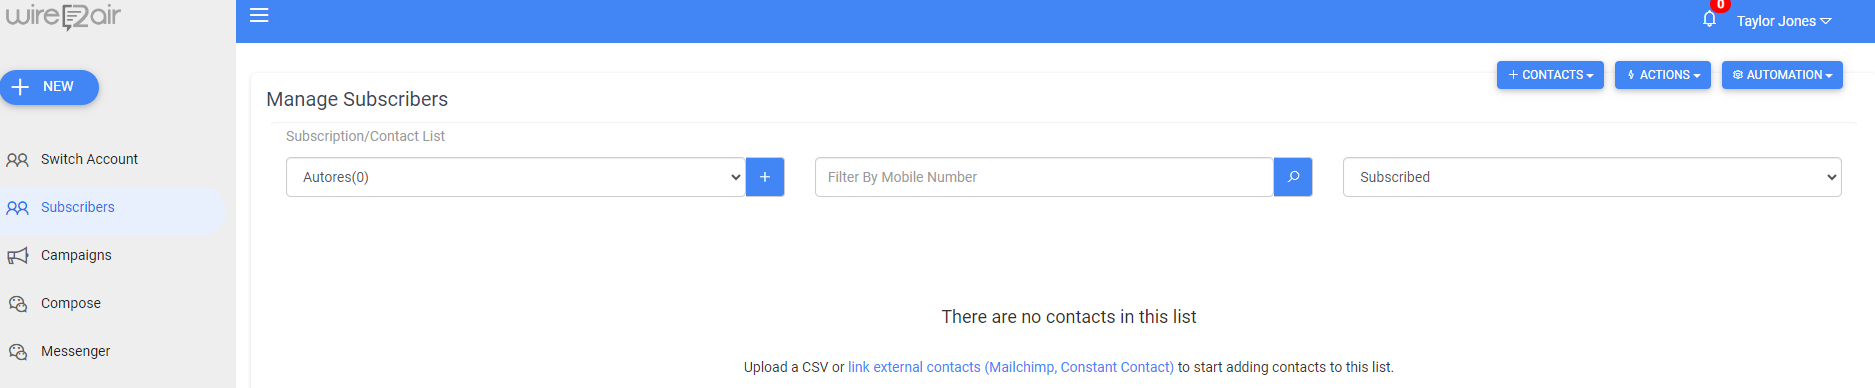Image resolution: width=1875 pixels, height=388 pixels.
Task: Click the Switch Account people icon
Action: point(17,160)
